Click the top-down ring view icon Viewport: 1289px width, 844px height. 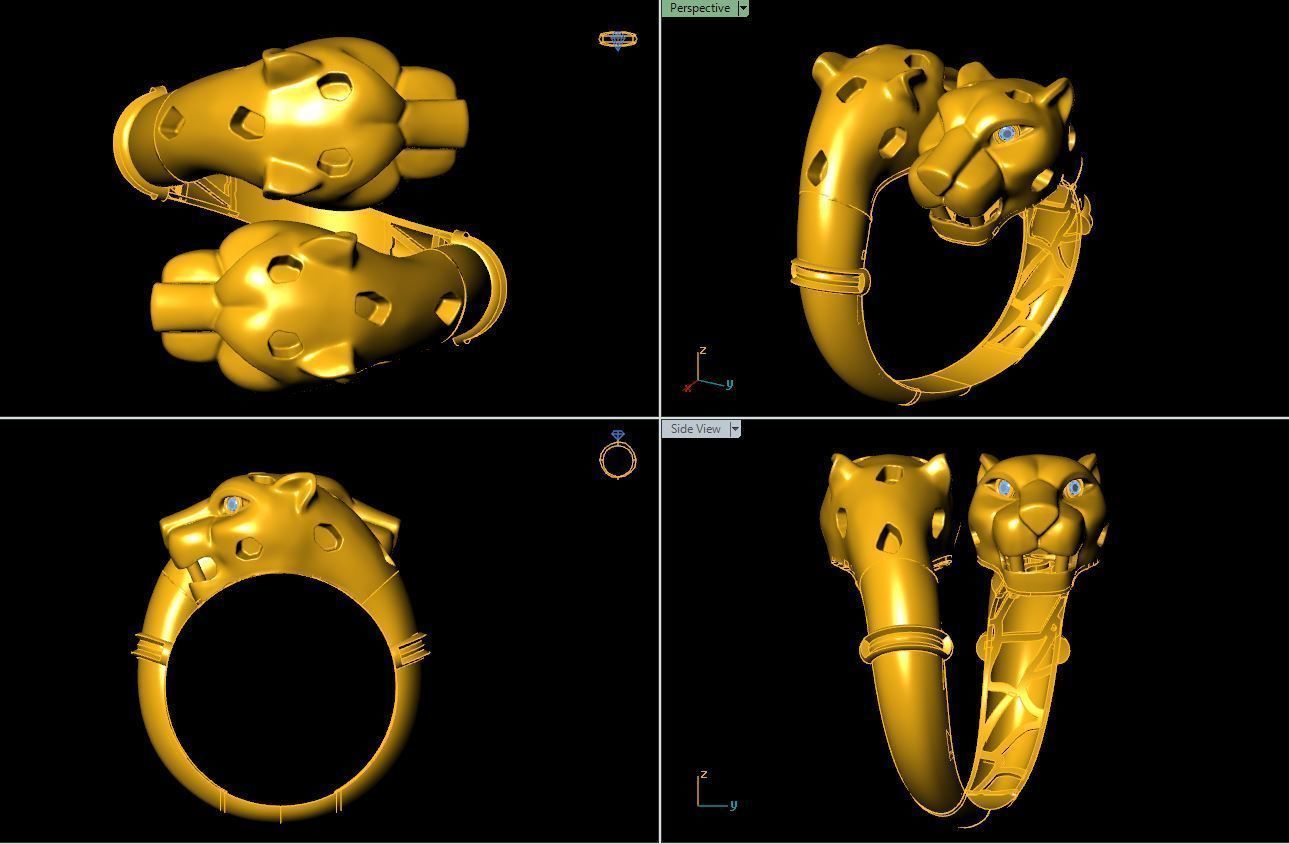617,40
